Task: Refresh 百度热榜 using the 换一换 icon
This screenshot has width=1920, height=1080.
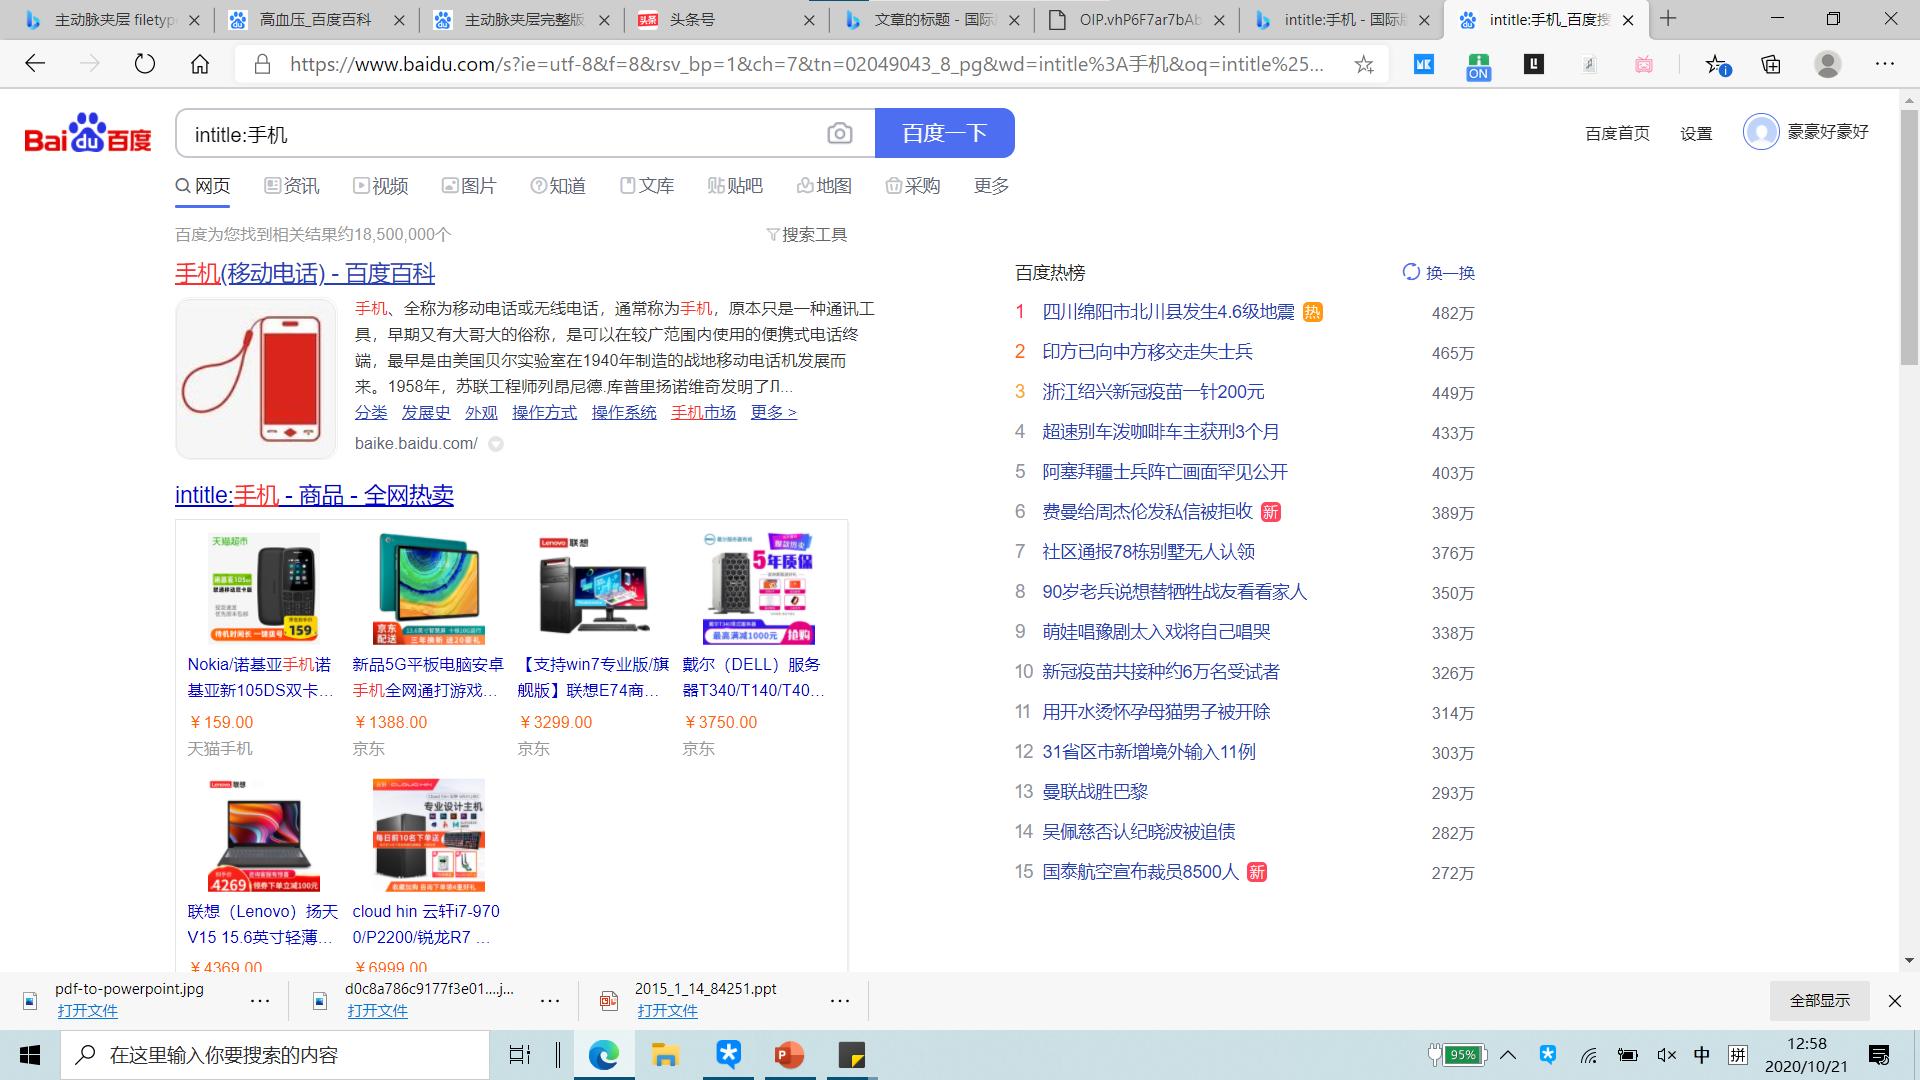Action: [x=1410, y=272]
